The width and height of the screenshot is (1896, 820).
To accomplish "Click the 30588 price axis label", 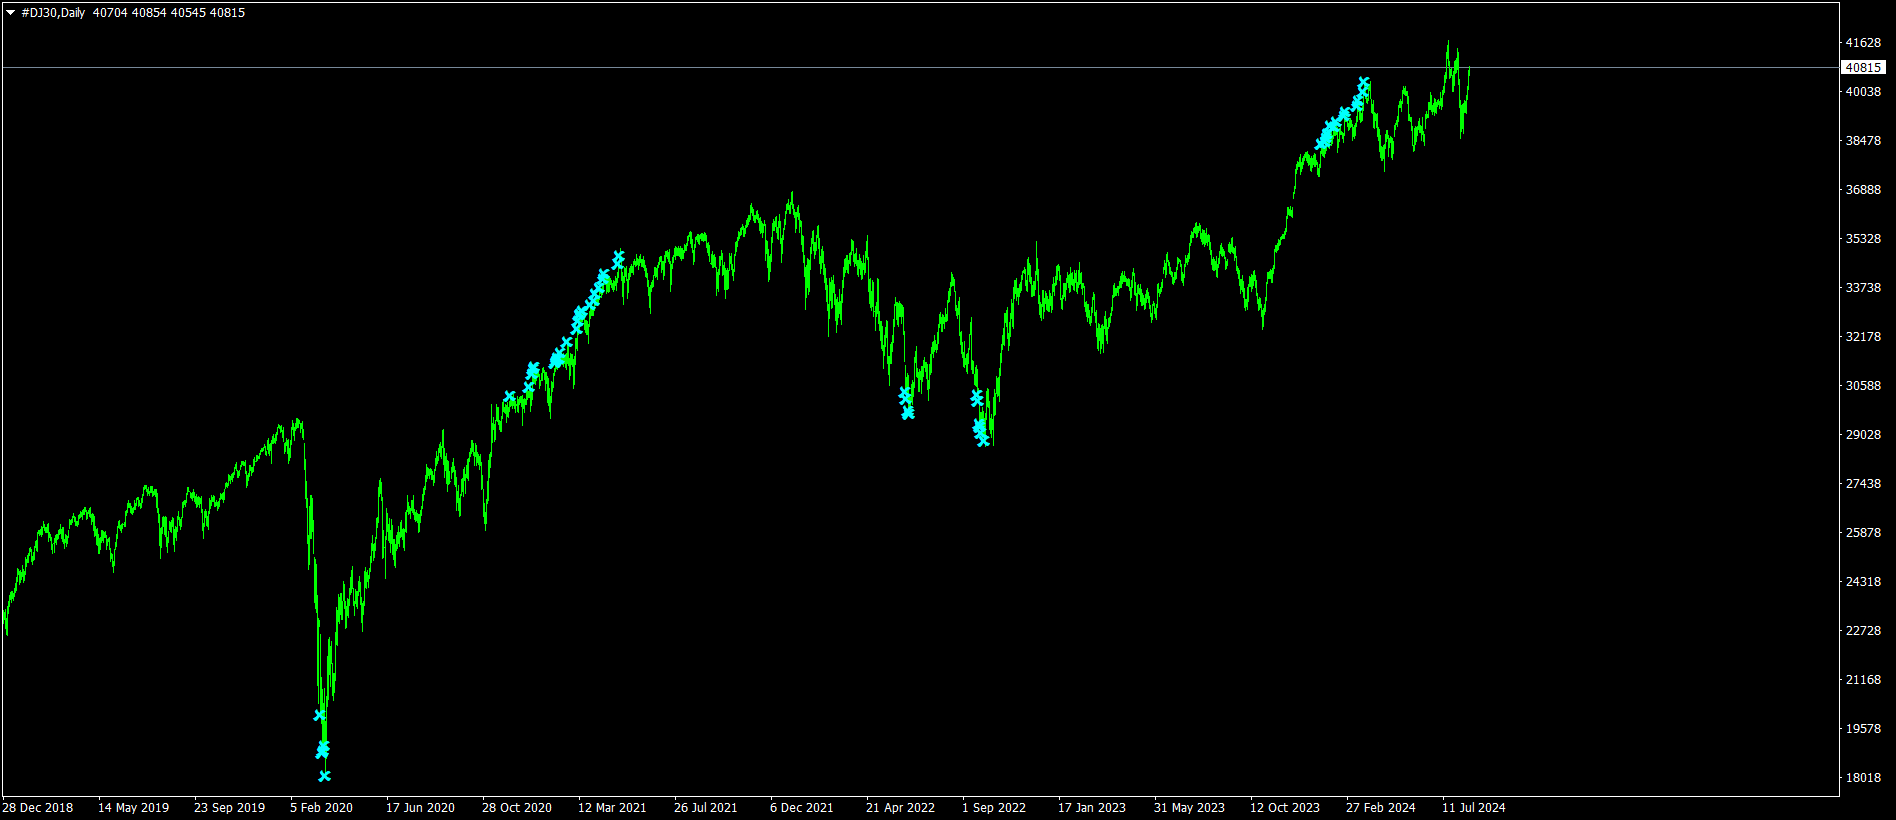I will point(1863,386).
